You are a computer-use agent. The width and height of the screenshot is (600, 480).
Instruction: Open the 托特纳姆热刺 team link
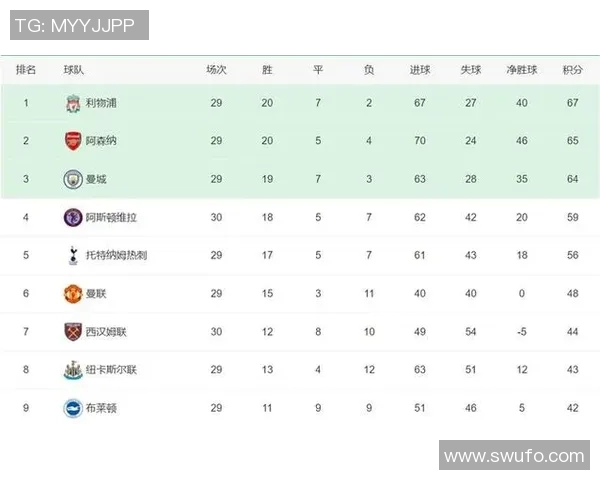point(116,255)
